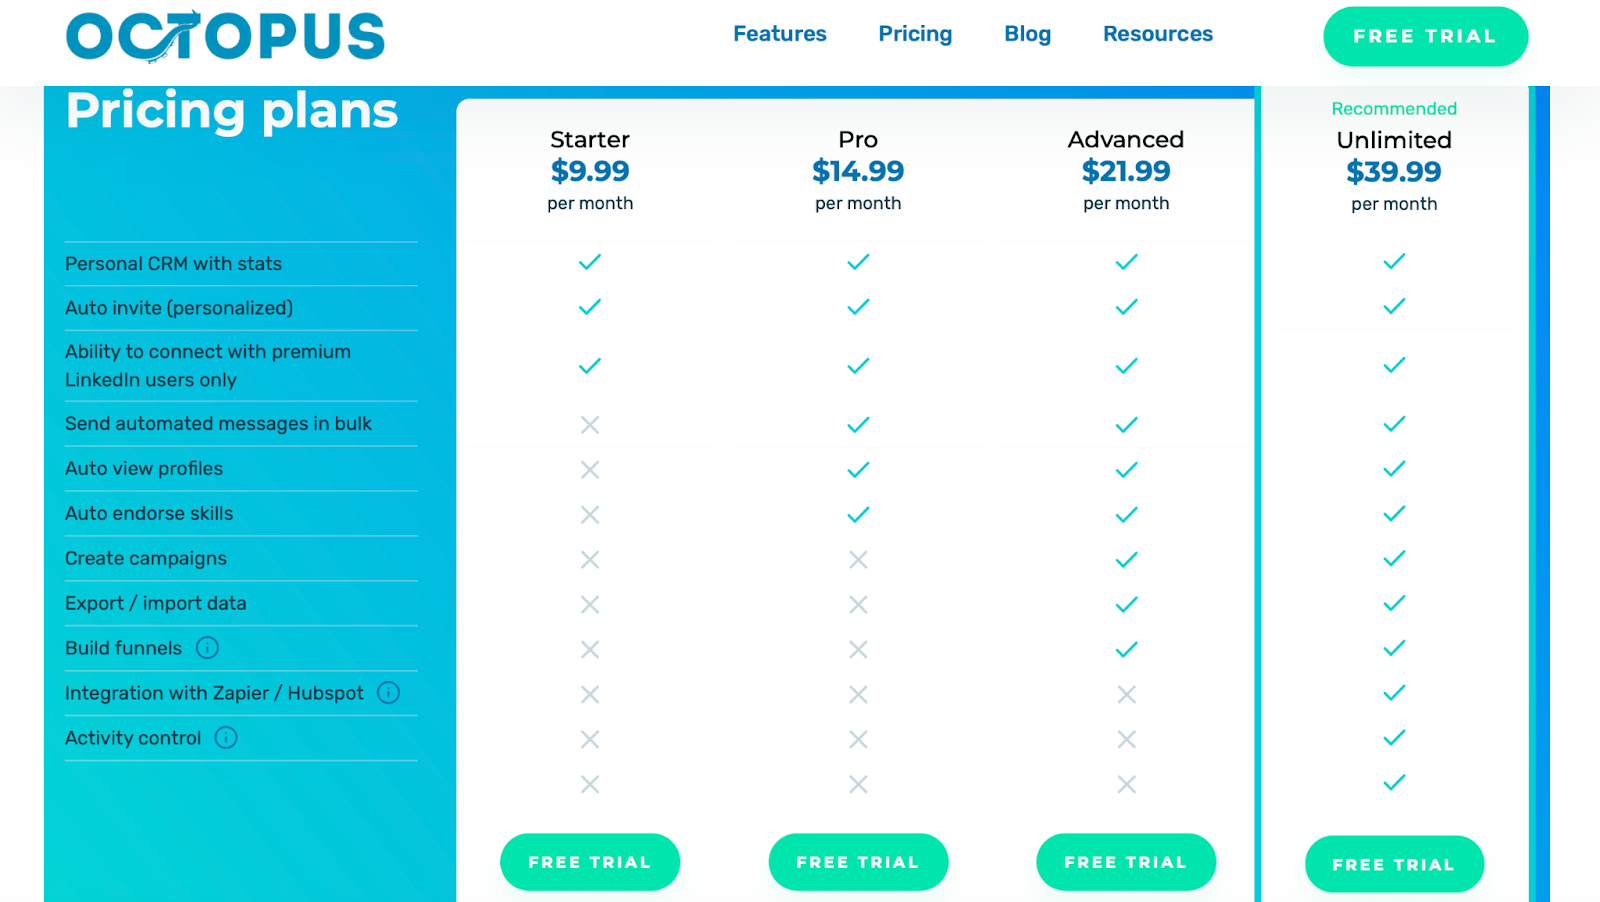Click the Unlimited plan FREE TRIAL button
The width and height of the screenshot is (1600, 902).
[x=1394, y=863]
